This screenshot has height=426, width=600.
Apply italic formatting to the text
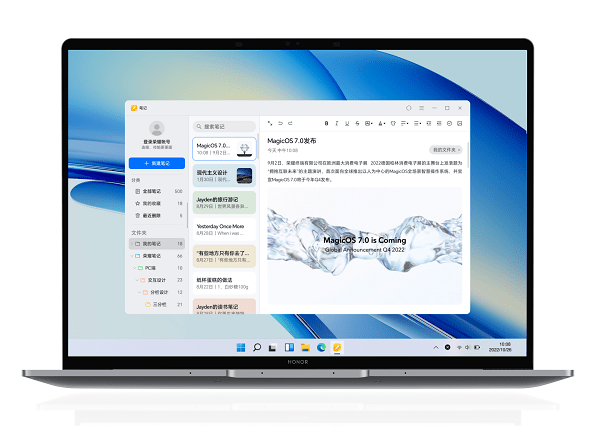(x=338, y=123)
